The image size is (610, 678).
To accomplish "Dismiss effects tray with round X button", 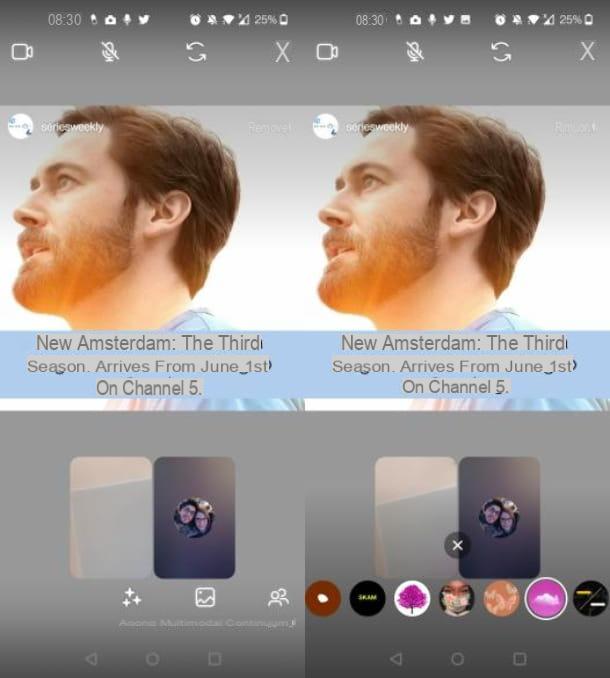I will 457,545.
